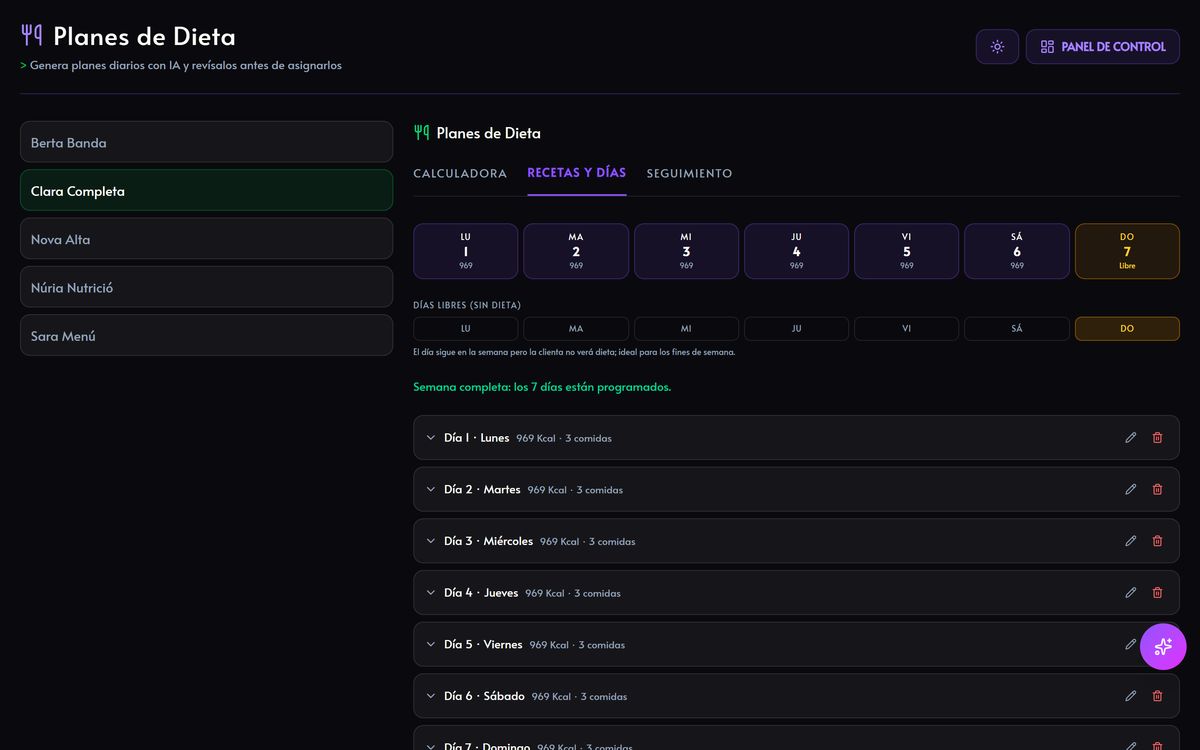Select the DO 7 Libre day card
Image resolution: width=1200 pixels, height=750 pixels.
(x=1127, y=251)
